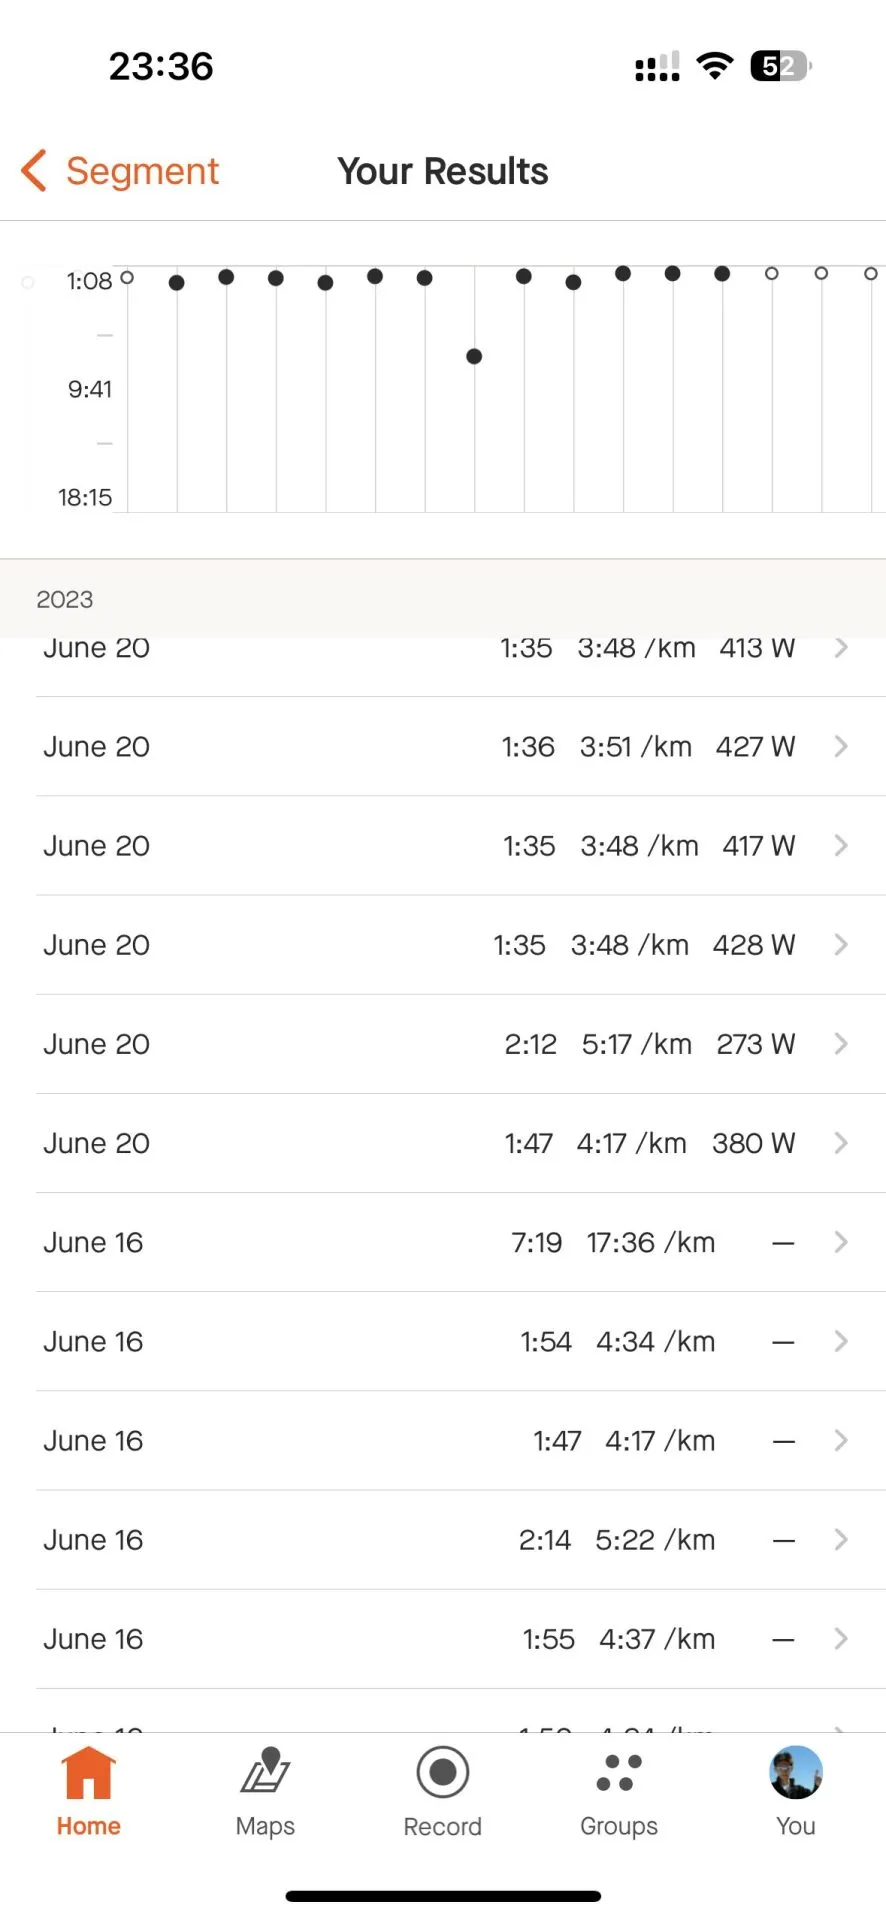Select the lowest chart data point
Viewport: 886px width, 1920px height.
point(474,356)
